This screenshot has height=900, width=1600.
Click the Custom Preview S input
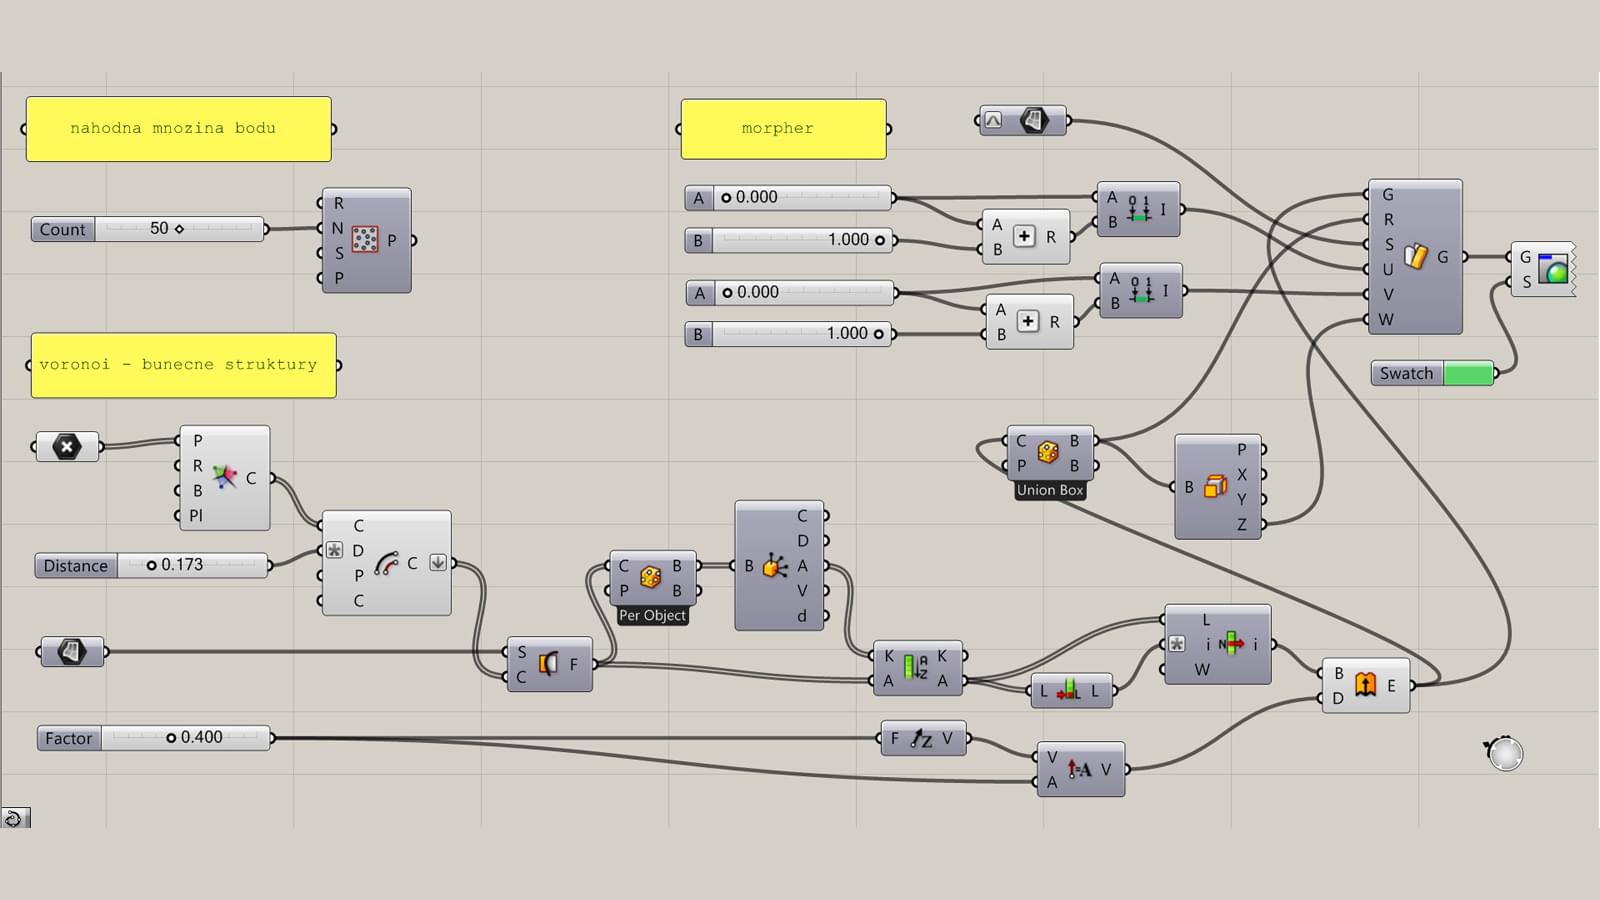(x=1526, y=283)
